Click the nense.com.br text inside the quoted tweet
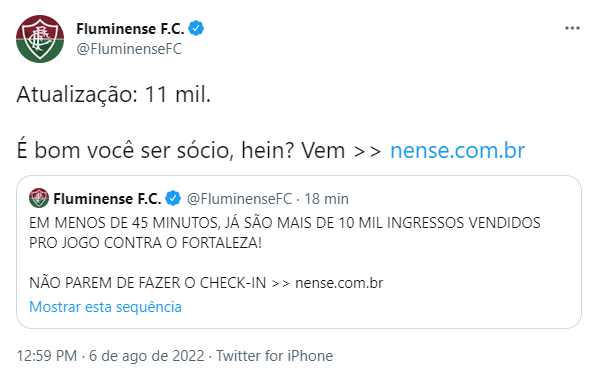 click(x=339, y=283)
